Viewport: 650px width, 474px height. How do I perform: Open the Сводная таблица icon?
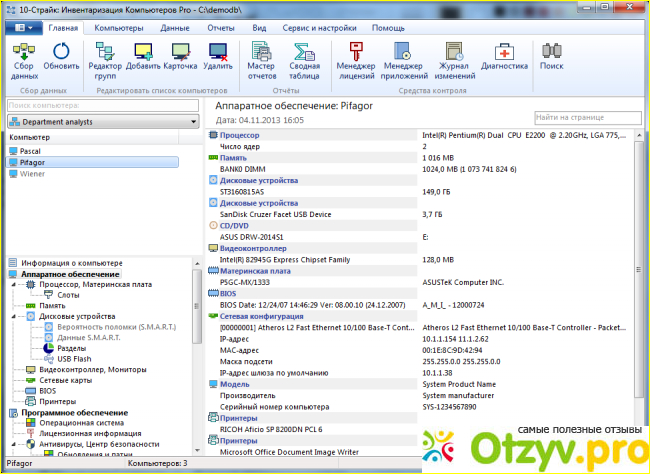click(305, 58)
